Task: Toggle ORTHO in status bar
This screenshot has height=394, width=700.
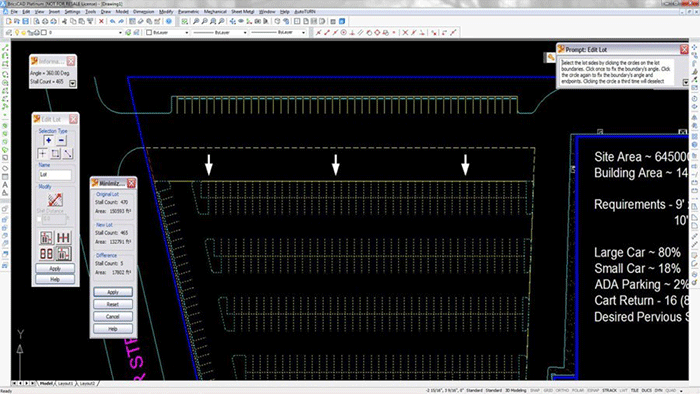Action: 562,390
